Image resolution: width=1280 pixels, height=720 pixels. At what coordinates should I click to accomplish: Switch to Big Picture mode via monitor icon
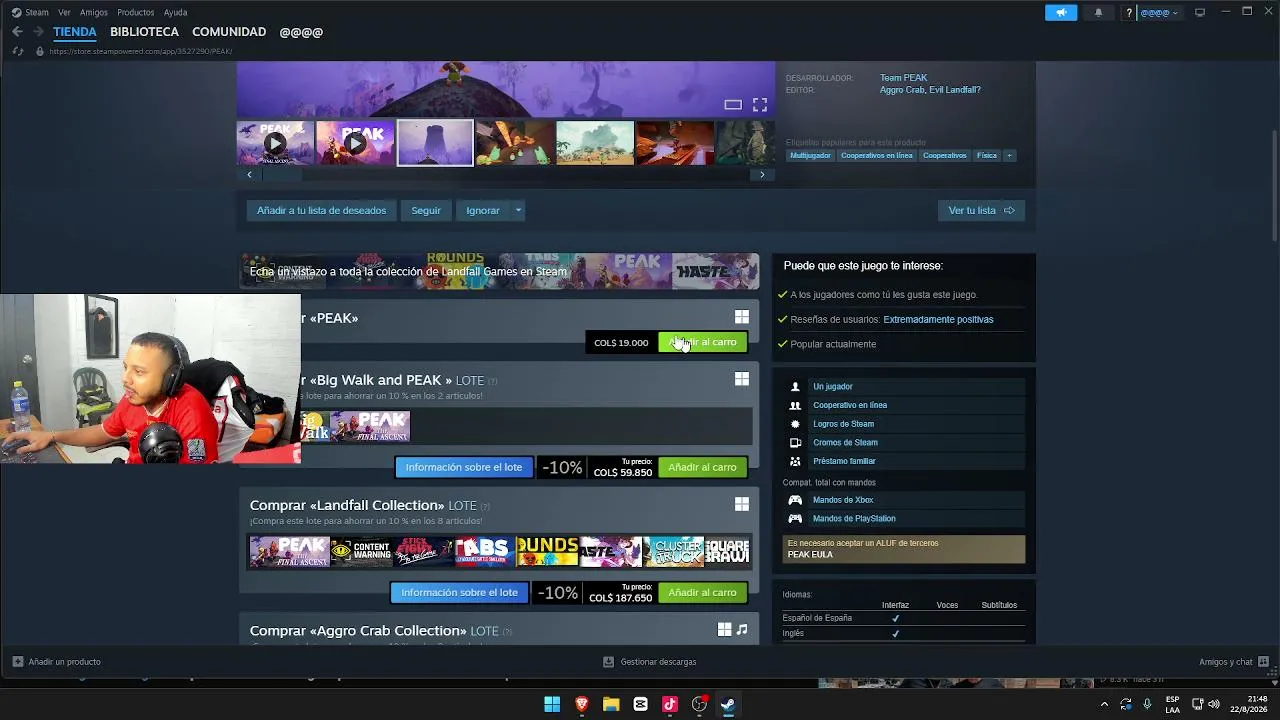[x=1200, y=12]
